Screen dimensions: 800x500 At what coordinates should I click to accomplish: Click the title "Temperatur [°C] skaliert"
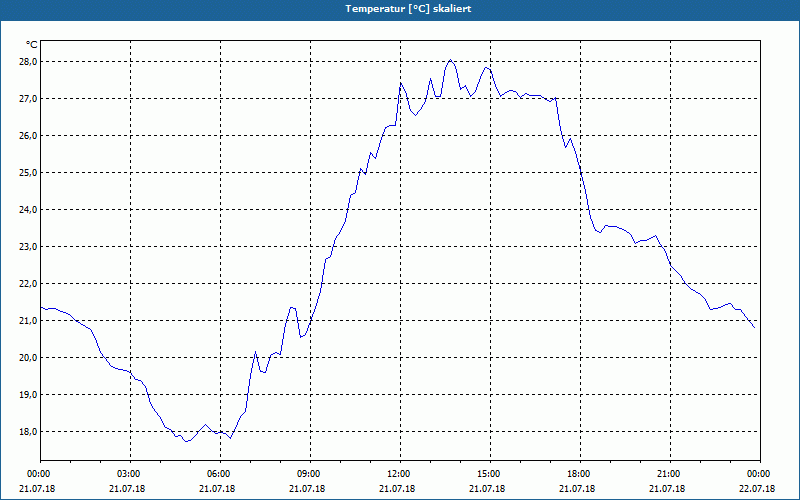(408, 9)
